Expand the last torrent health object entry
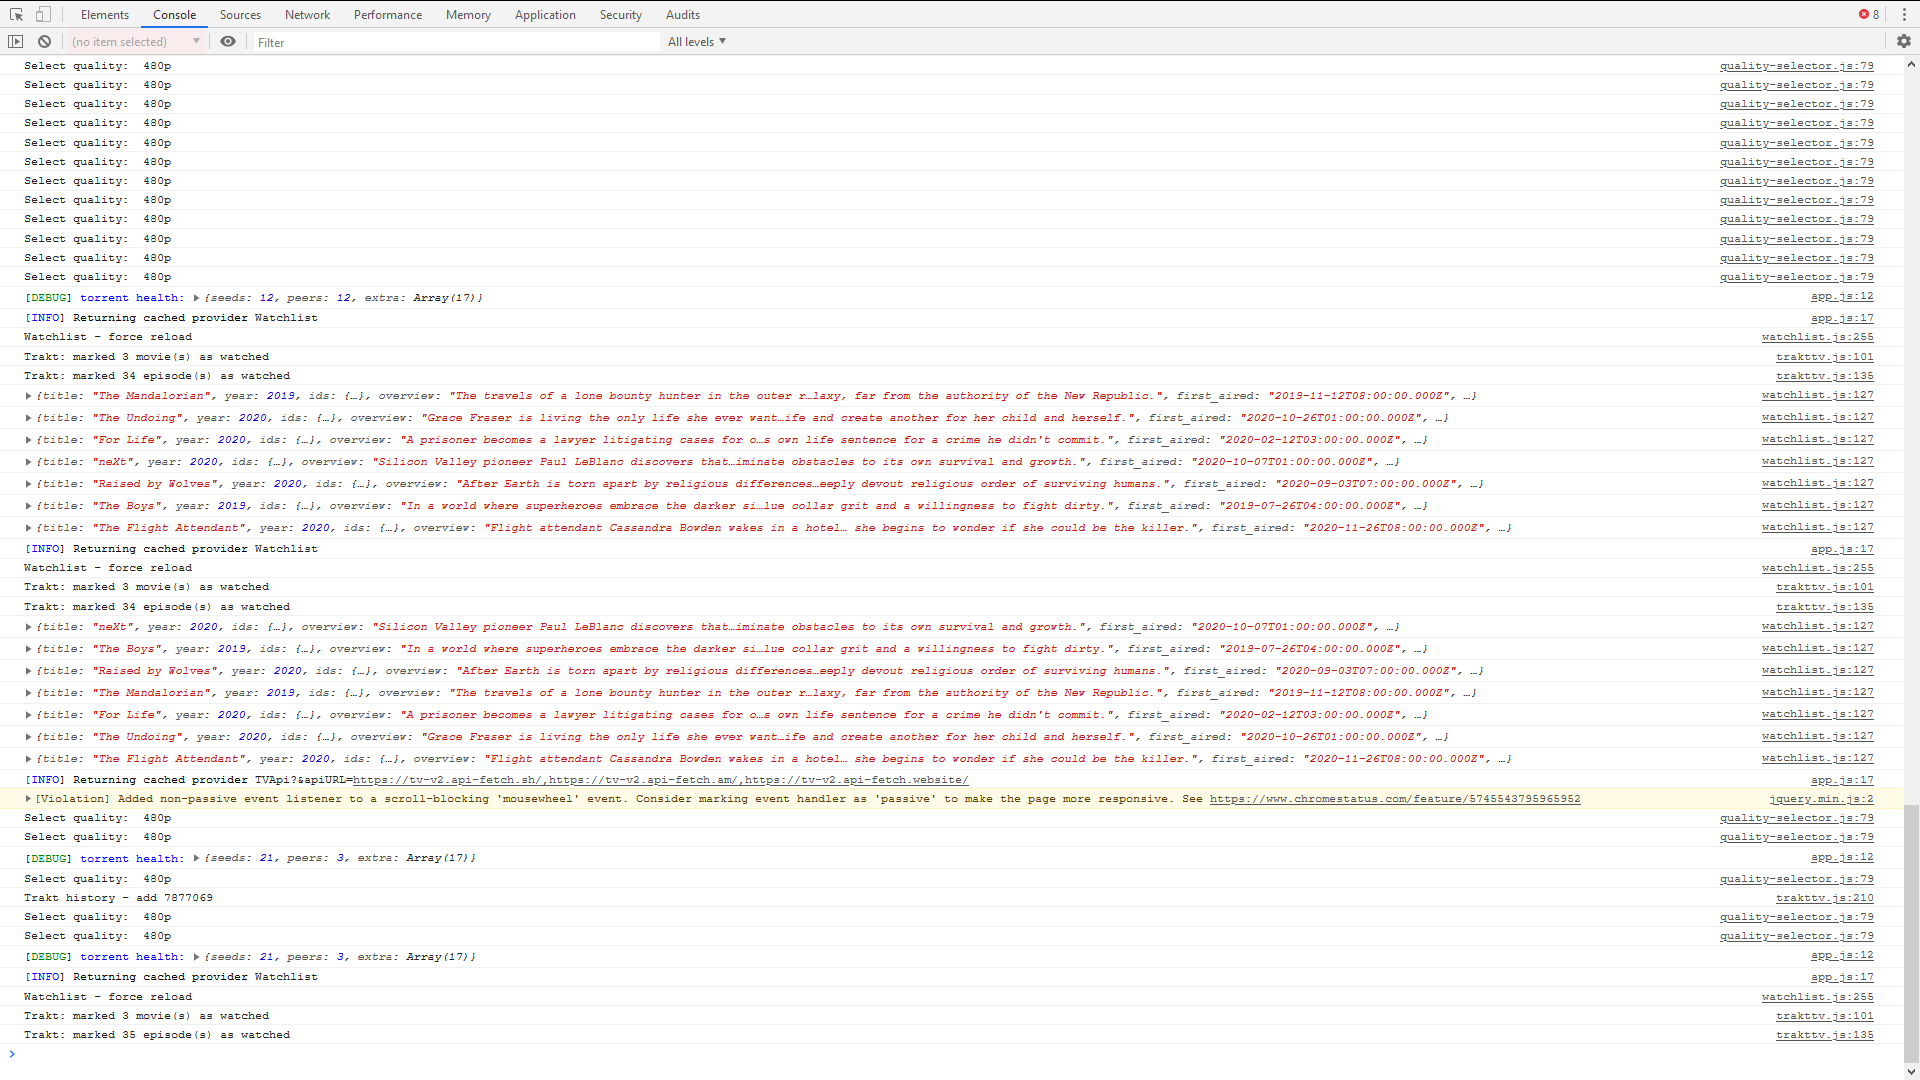Viewport: 1920px width, 1080px height. pos(196,957)
